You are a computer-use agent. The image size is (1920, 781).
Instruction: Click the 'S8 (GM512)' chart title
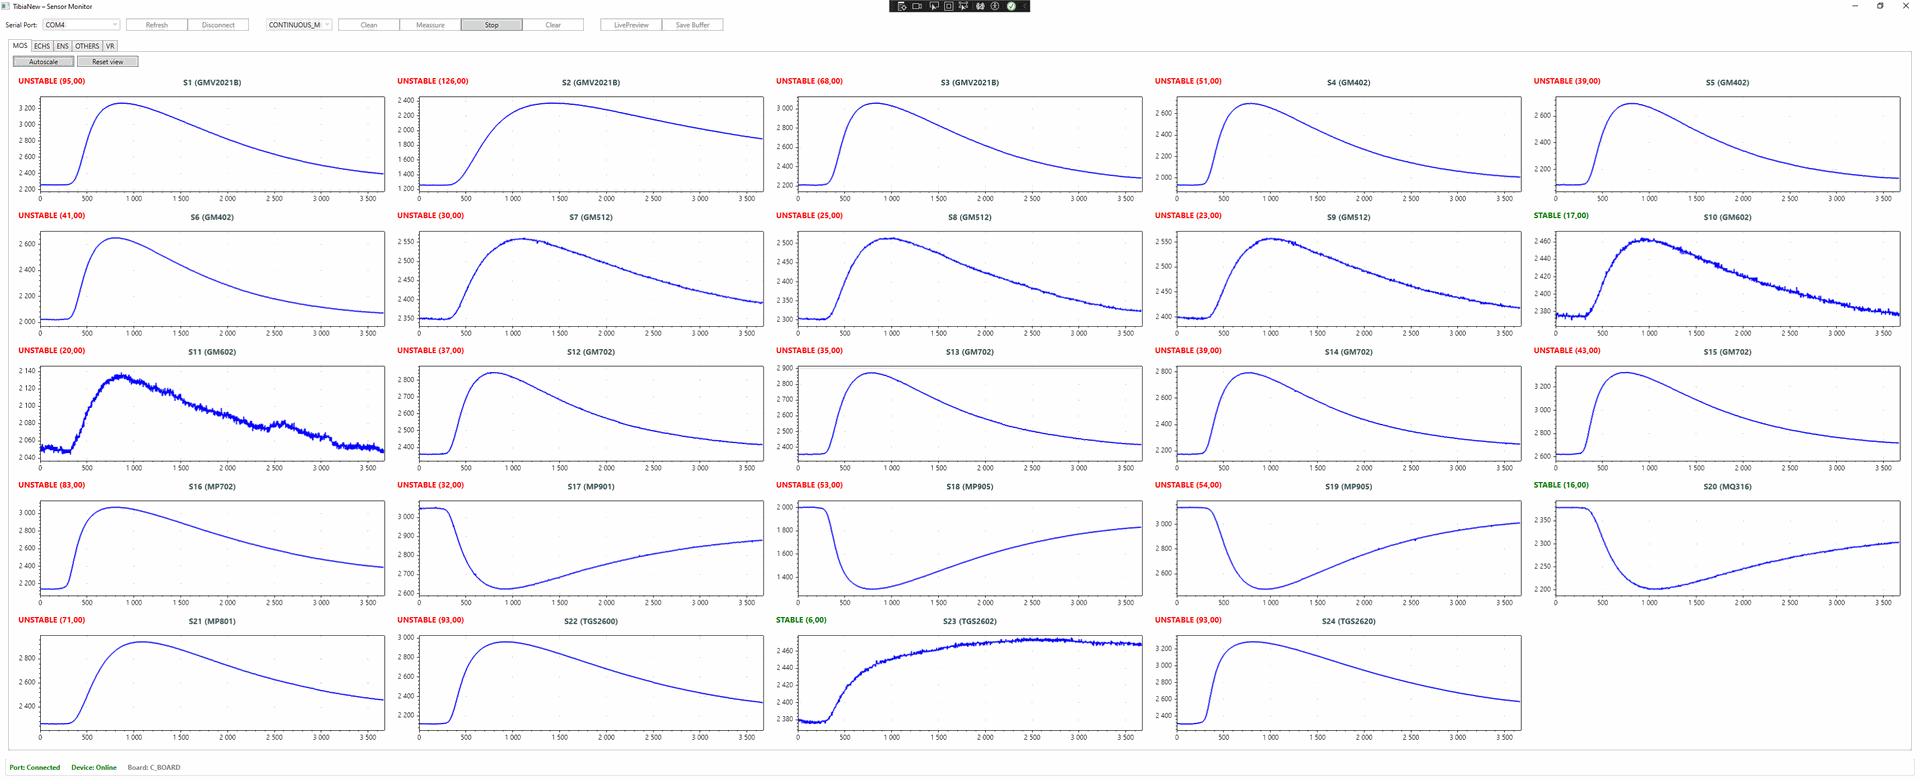coord(970,217)
